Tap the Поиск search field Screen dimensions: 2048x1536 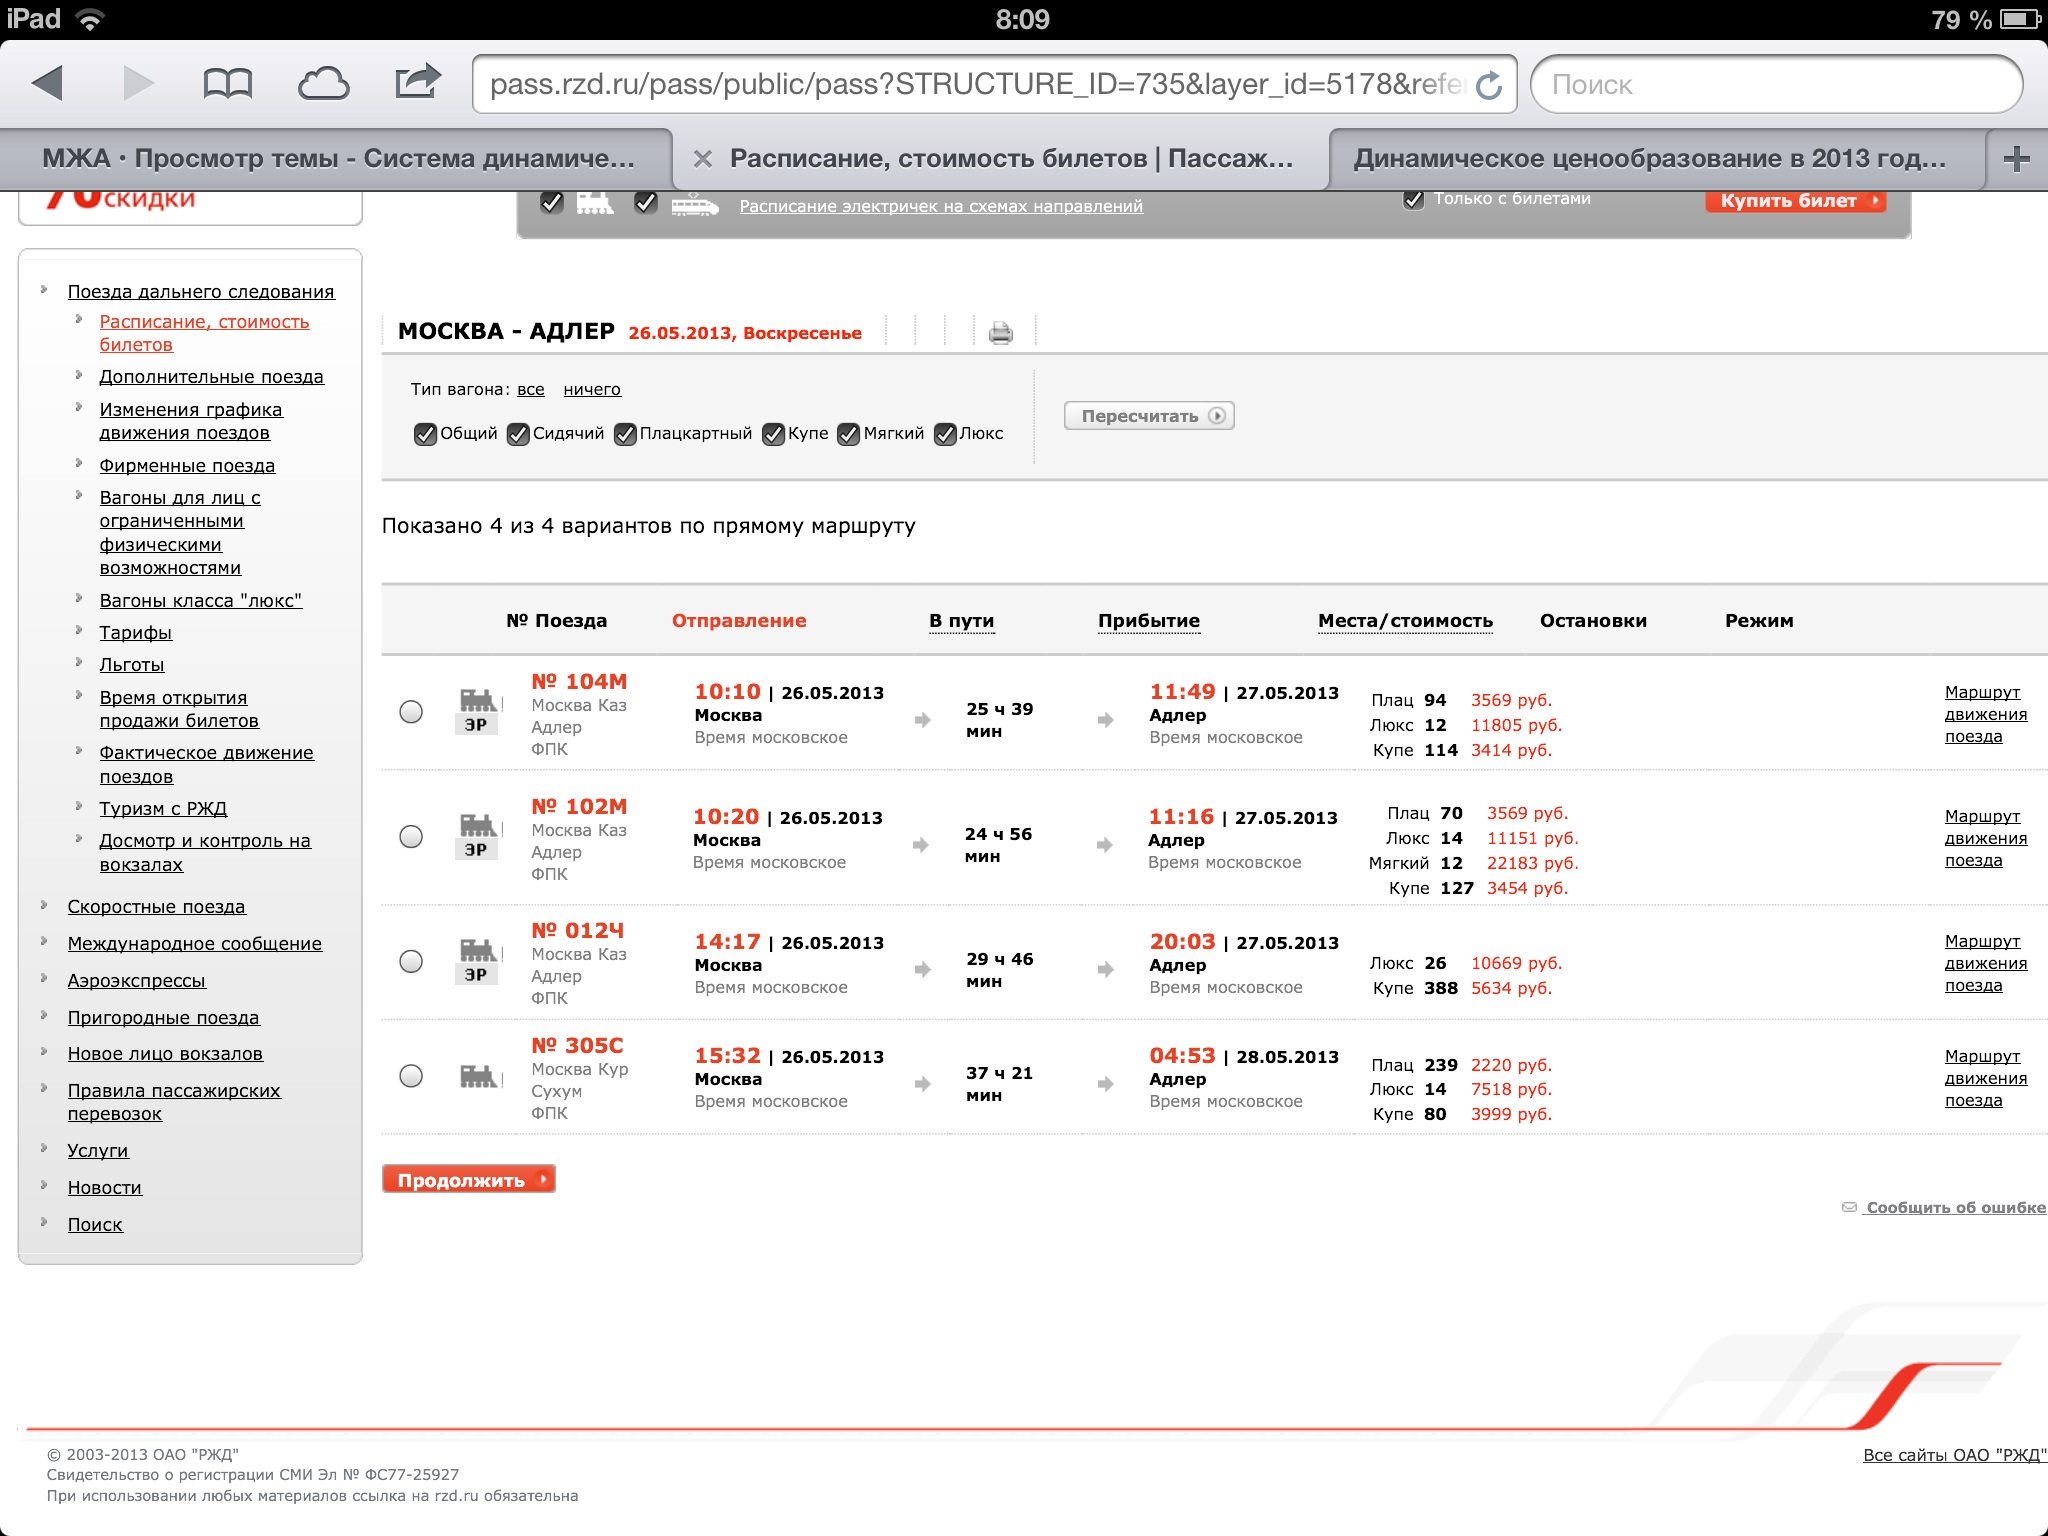click(x=1776, y=85)
